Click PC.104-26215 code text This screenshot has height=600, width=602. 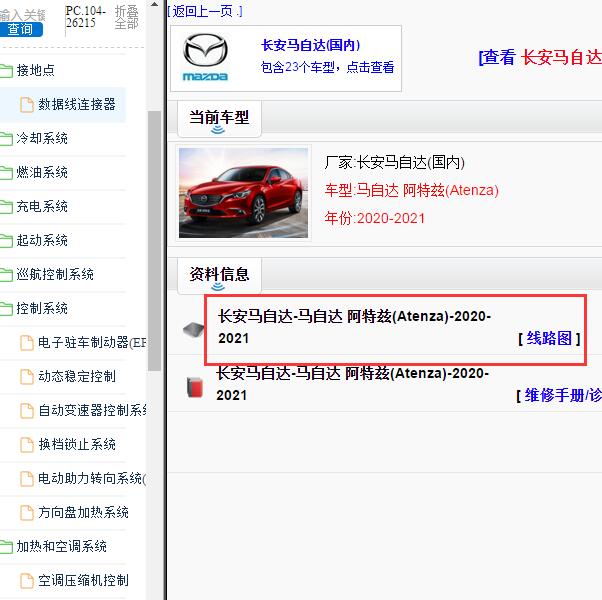pyautogui.click(x=85, y=17)
